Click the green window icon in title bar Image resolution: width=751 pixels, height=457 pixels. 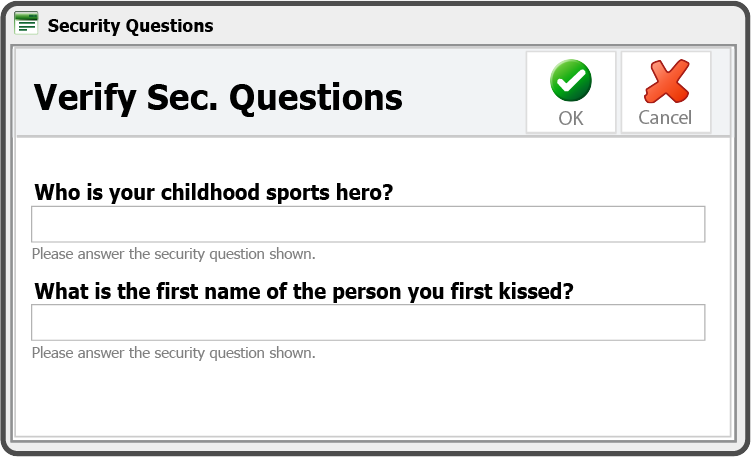[x=26, y=23]
